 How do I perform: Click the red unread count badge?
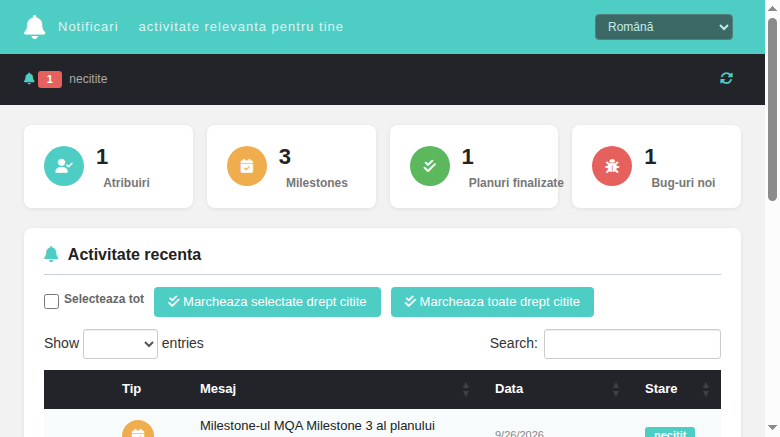point(50,79)
